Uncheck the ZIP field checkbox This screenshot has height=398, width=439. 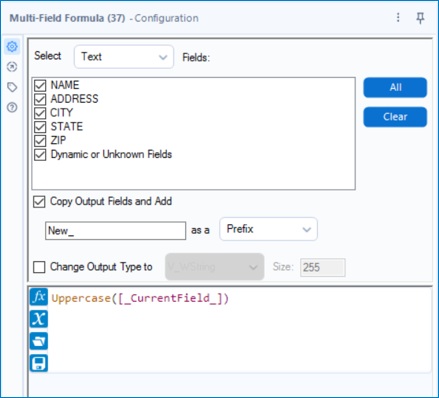tap(40, 141)
